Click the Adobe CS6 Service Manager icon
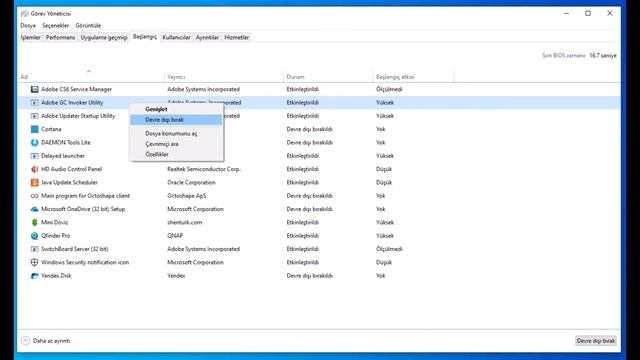Image resolution: width=640 pixels, height=360 pixels. 34,89
